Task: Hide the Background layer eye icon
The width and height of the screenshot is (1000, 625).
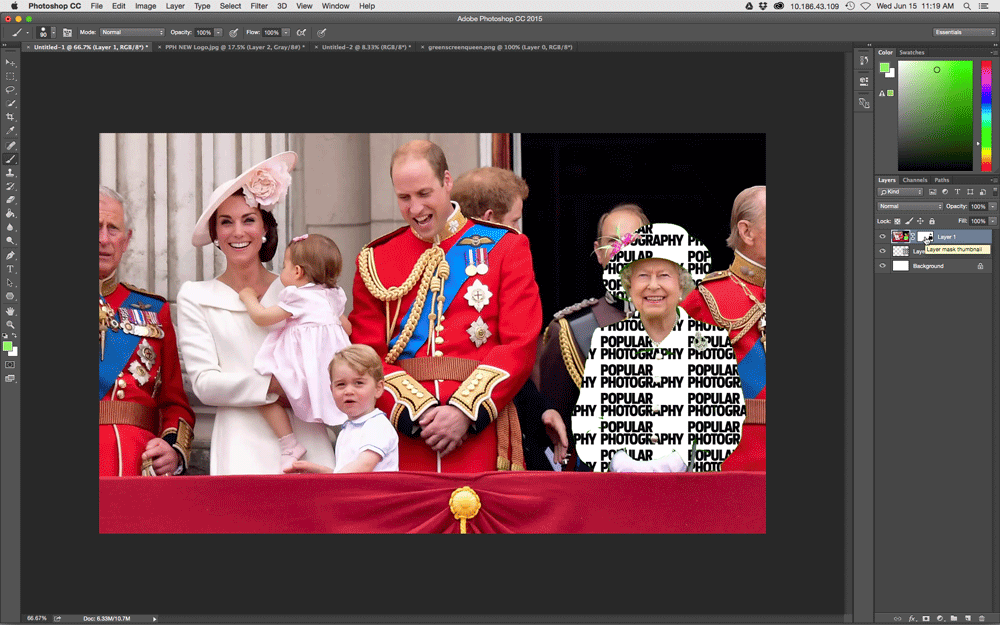Action: pos(883,266)
